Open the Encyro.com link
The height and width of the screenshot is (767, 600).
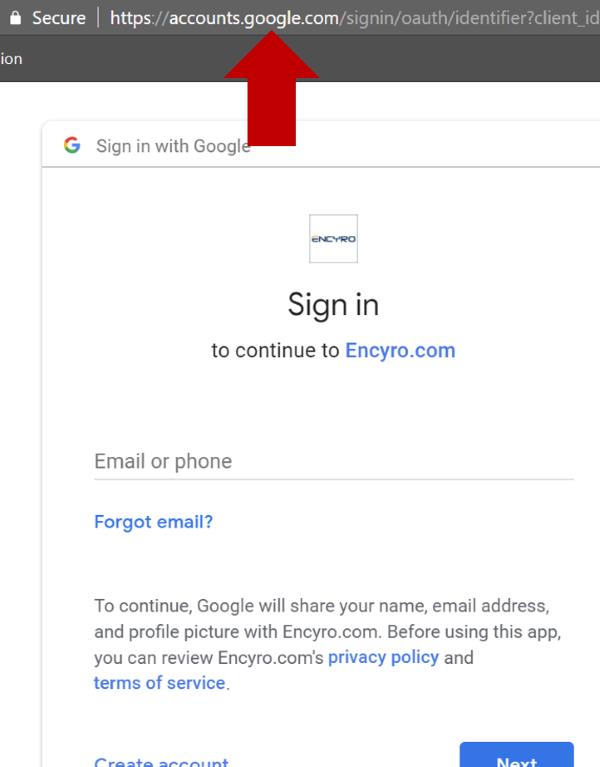(400, 350)
